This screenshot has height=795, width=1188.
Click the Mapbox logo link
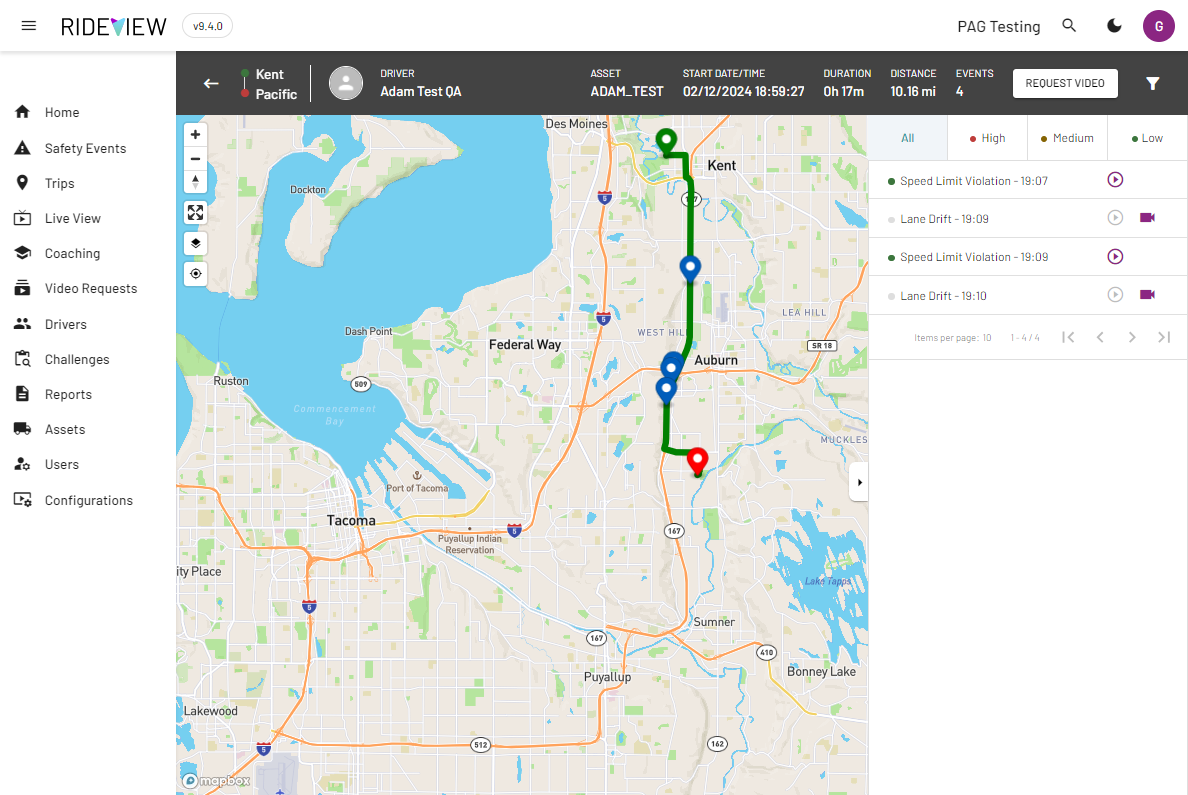[x=217, y=781]
